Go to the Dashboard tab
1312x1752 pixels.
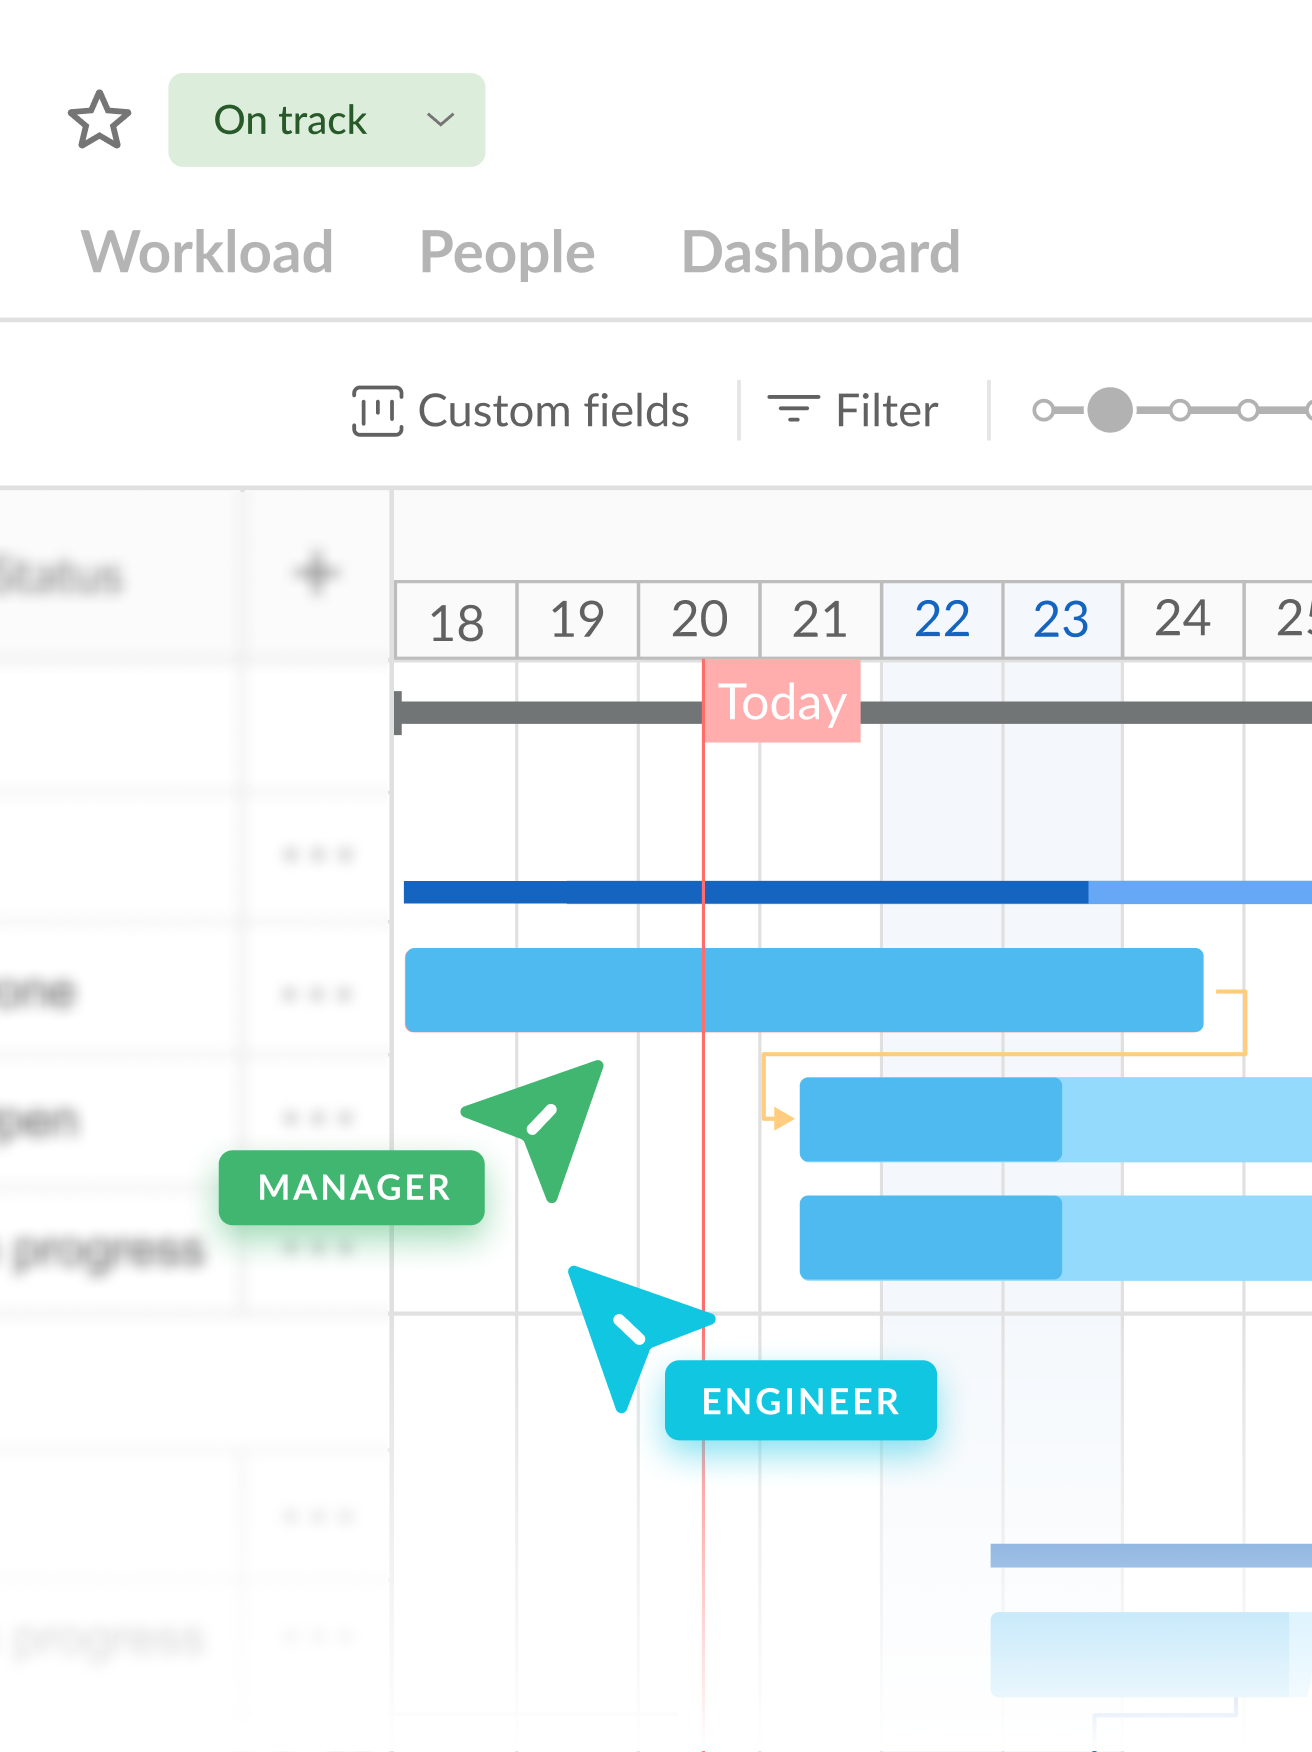tap(820, 252)
